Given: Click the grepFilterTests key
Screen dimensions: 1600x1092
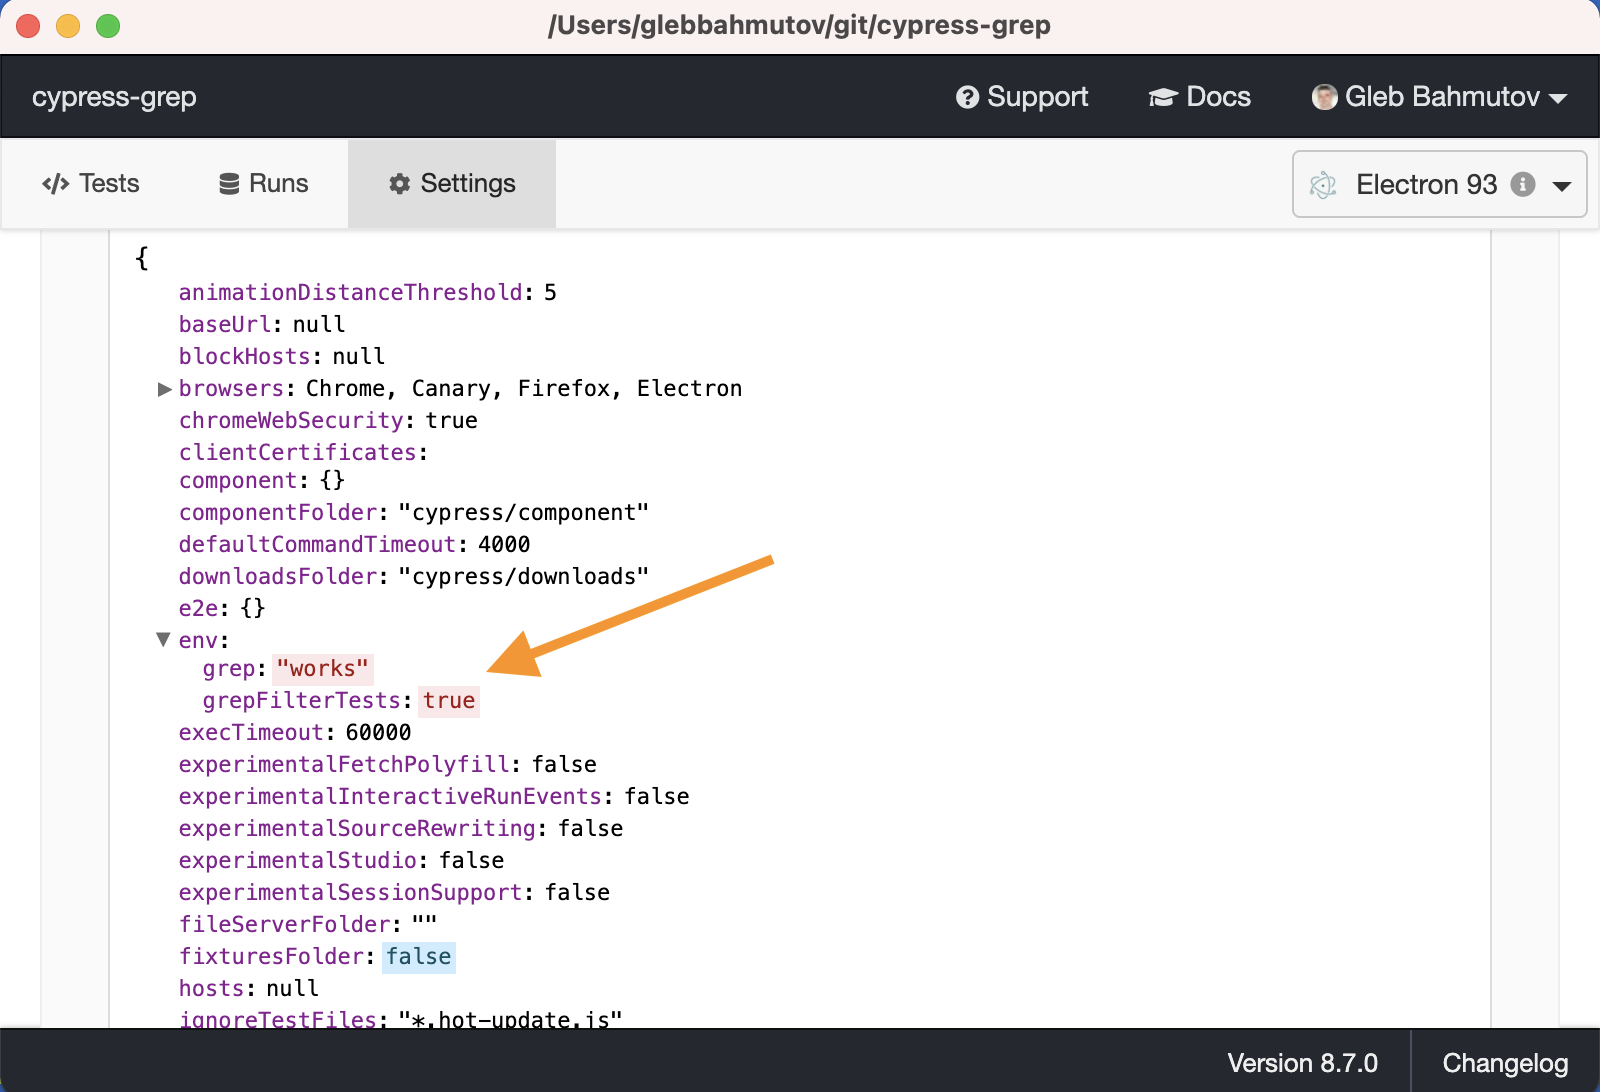Looking at the screenshot, I should coord(302,700).
